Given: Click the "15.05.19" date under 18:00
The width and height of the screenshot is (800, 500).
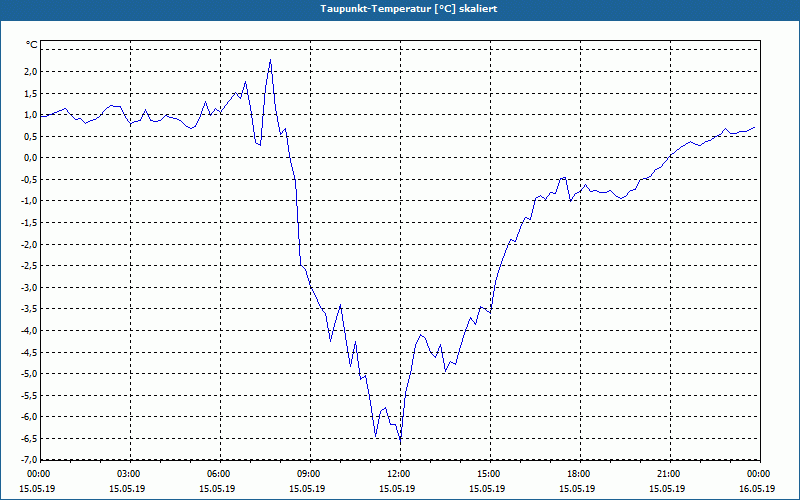Looking at the screenshot, I should coord(577,489).
